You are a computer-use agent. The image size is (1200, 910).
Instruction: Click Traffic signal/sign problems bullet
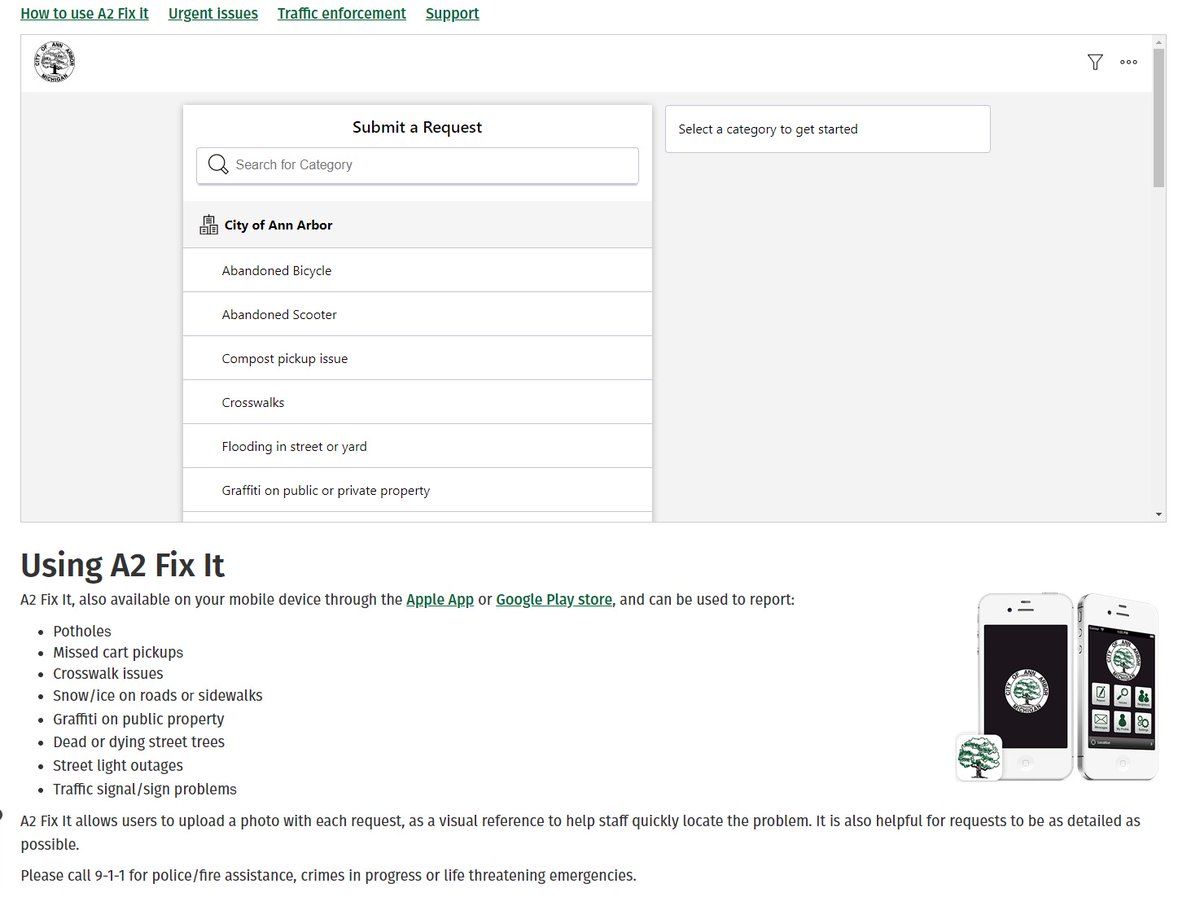click(x=145, y=789)
